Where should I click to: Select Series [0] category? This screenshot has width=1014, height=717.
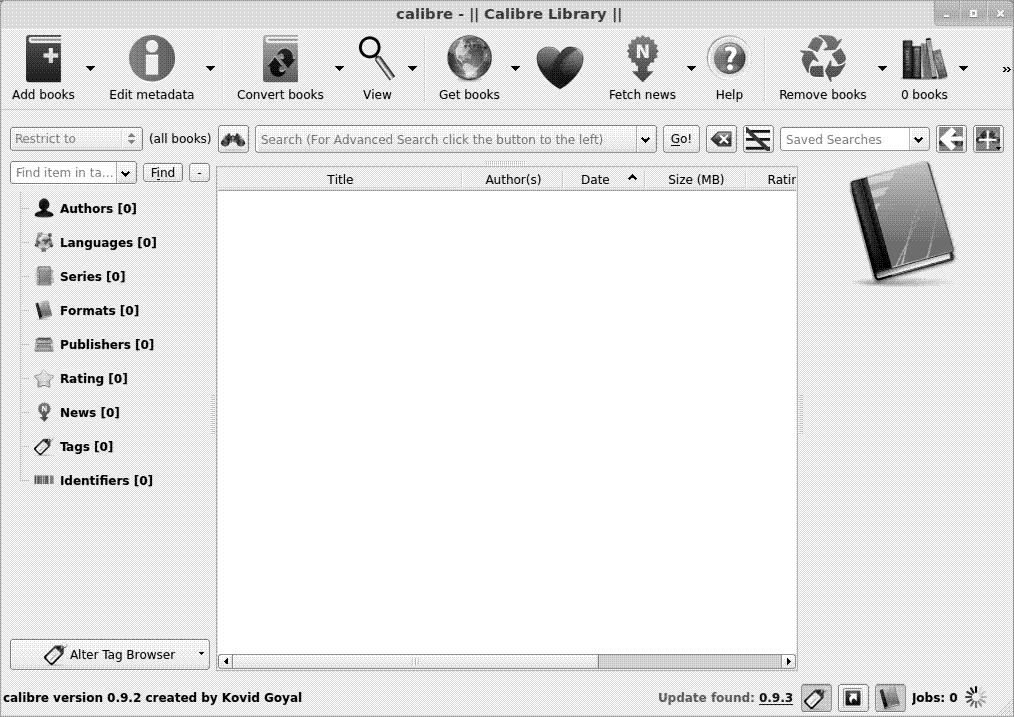coord(92,276)
